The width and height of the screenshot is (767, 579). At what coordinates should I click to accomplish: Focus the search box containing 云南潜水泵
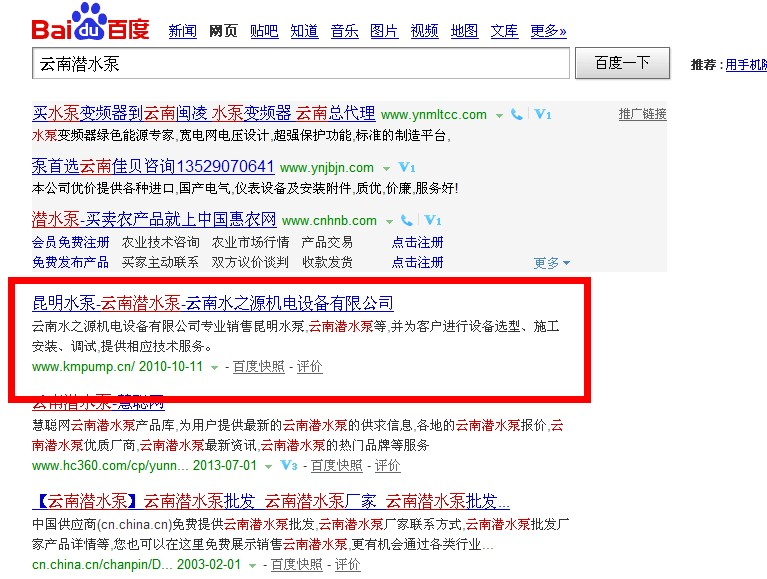(301, 64)
